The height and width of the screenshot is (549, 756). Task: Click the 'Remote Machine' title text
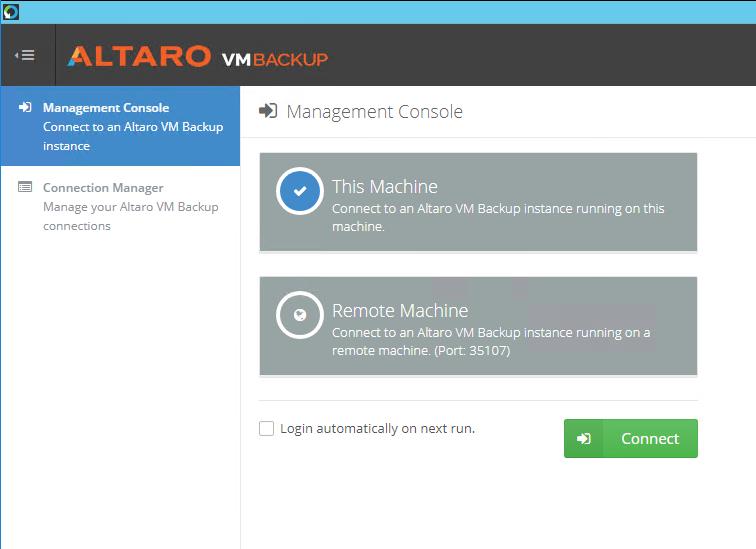click(x=400, y=310)
